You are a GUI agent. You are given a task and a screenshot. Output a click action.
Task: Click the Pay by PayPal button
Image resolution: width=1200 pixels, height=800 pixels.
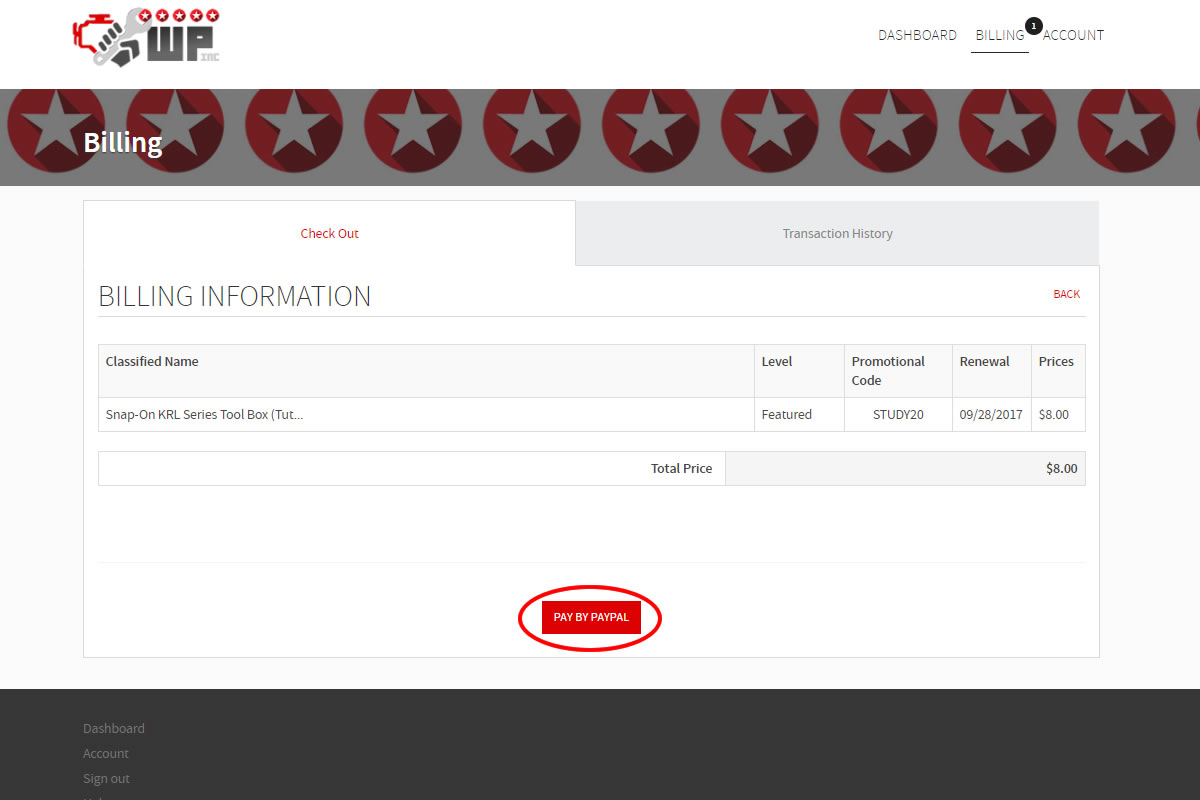(591, 617)
